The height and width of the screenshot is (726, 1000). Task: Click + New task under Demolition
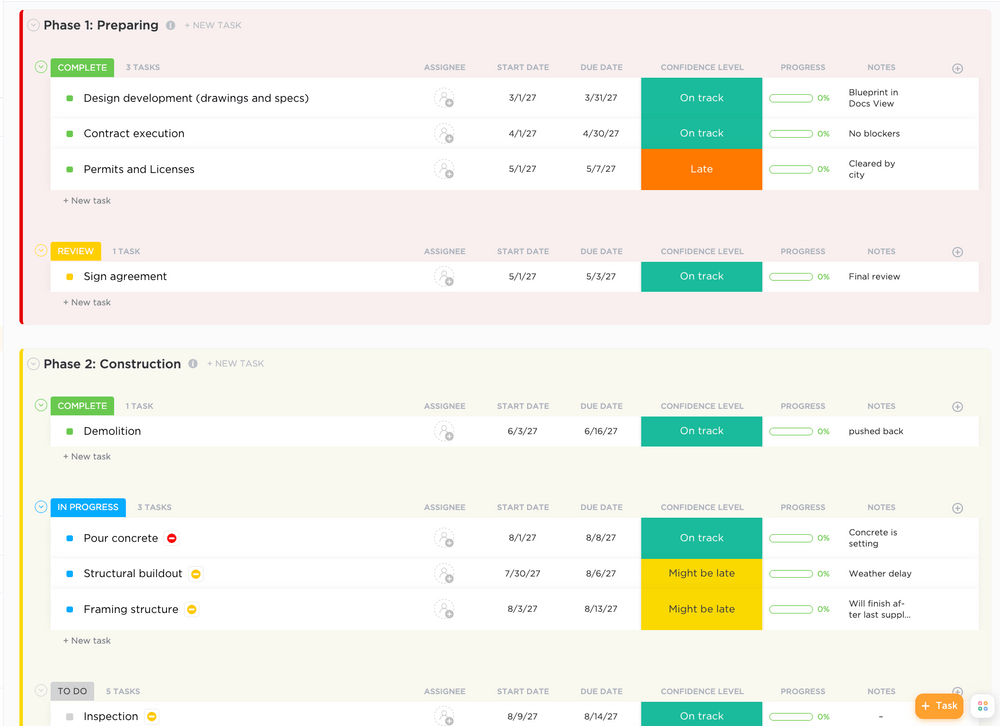(x=86, y=456)
